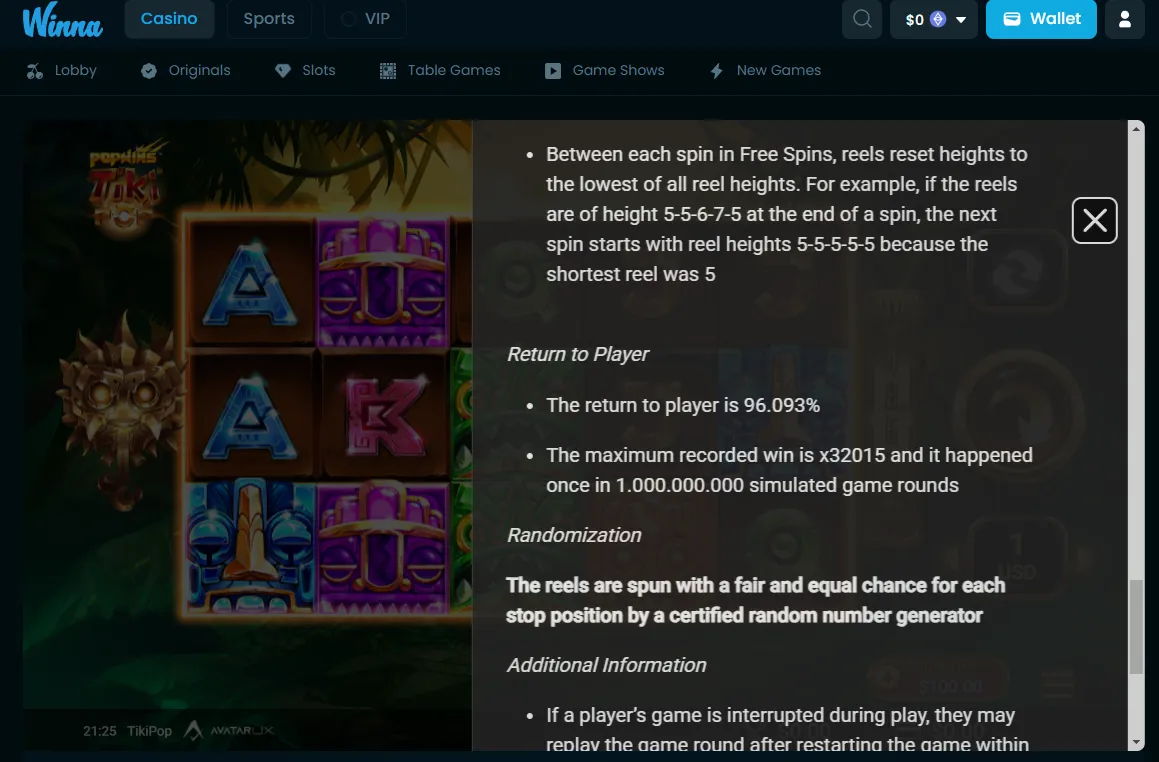1159x762 pixels.
Task: Click the pink K symbol on reels
Action: (x=384, y=415)
